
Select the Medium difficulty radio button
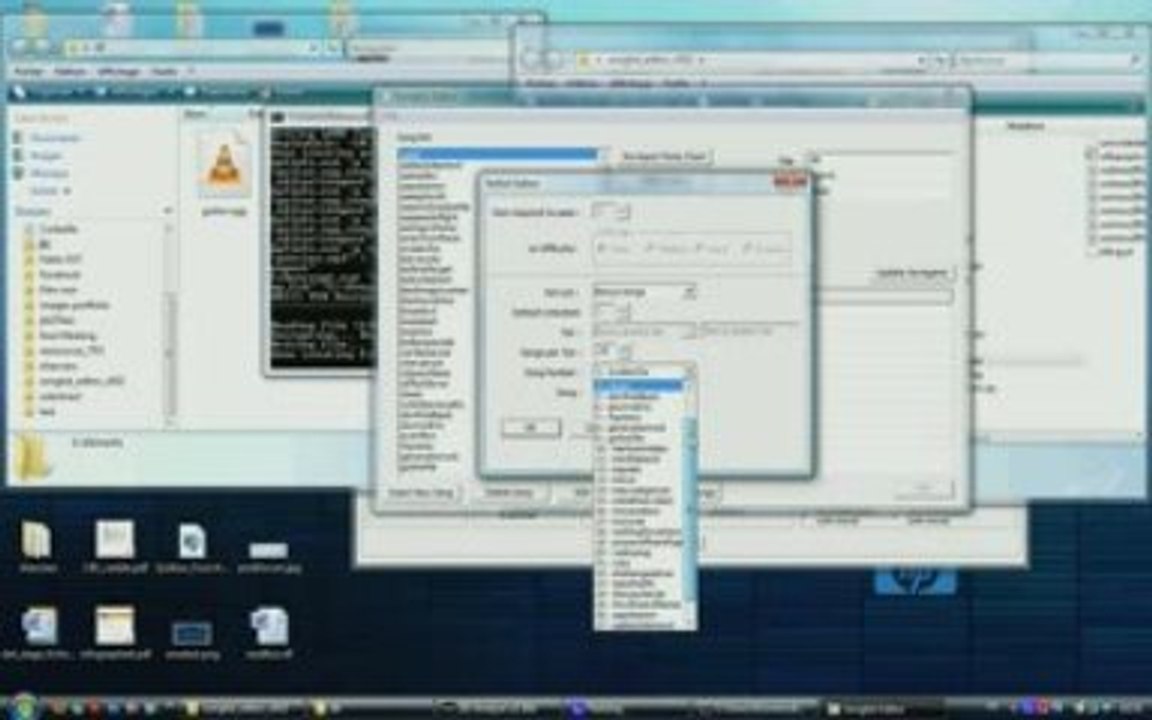click(x=664, y=249)
